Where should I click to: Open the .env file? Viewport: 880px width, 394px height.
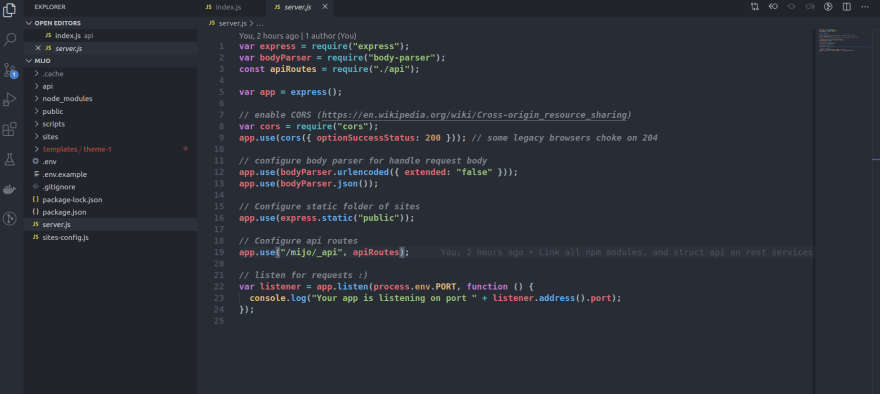click(110, 162)
